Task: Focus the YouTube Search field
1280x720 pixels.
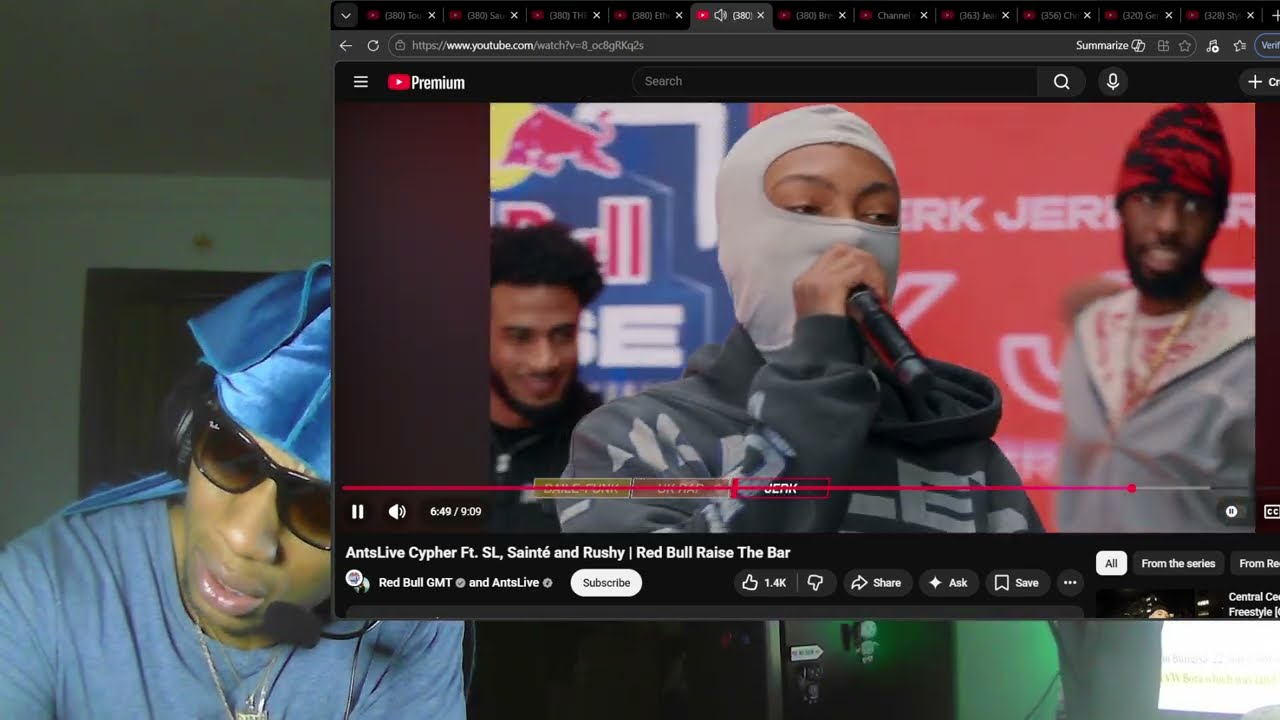Action: point(835,81)
